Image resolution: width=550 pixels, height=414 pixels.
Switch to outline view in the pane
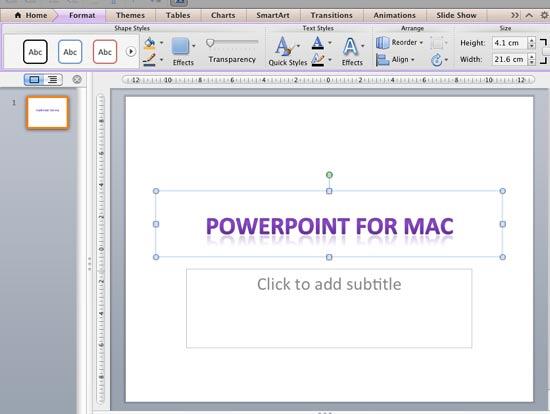[x=53, y=80]
